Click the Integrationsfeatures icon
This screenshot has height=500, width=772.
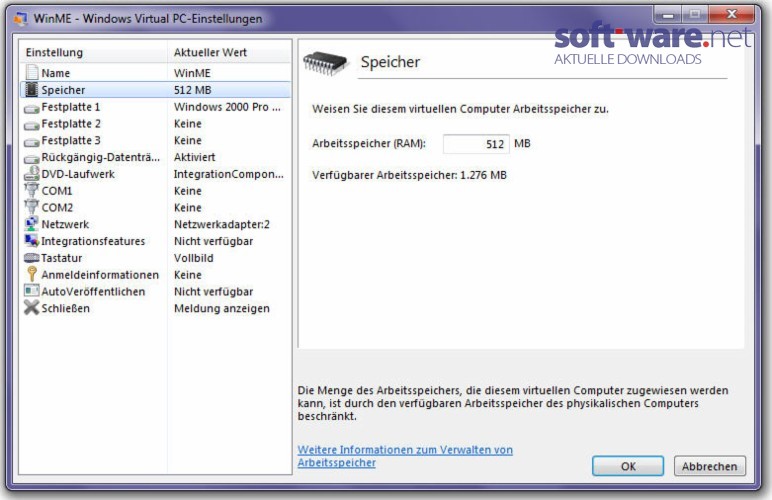coord(32,241)
